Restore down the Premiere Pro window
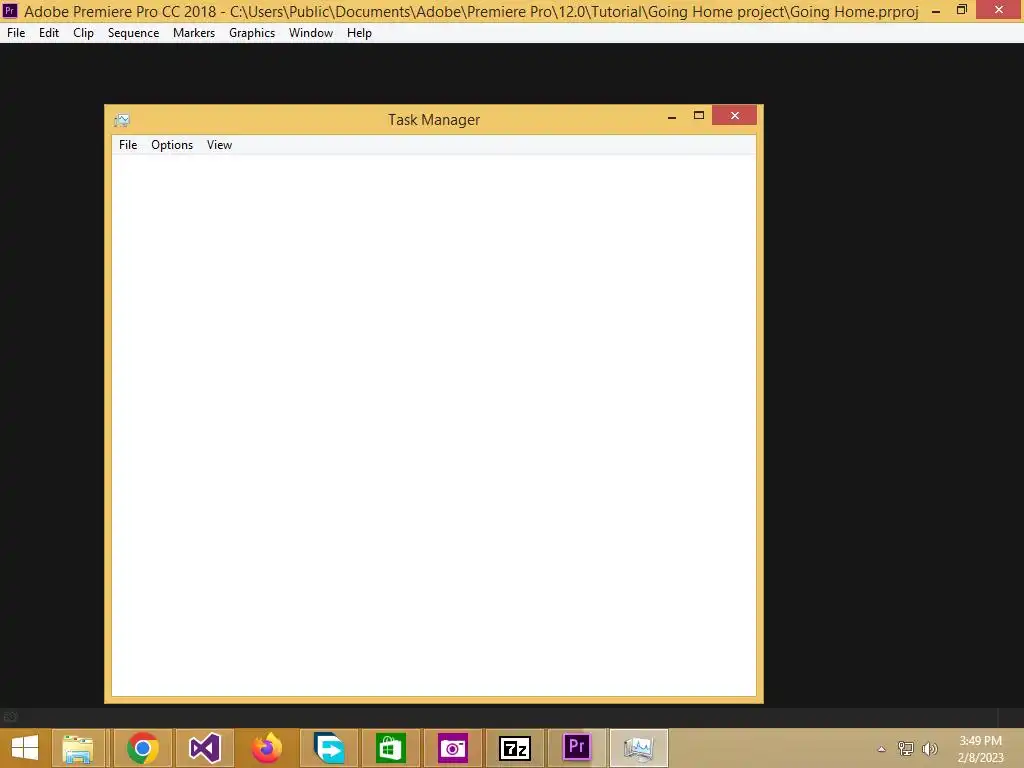 coord(962,10)
